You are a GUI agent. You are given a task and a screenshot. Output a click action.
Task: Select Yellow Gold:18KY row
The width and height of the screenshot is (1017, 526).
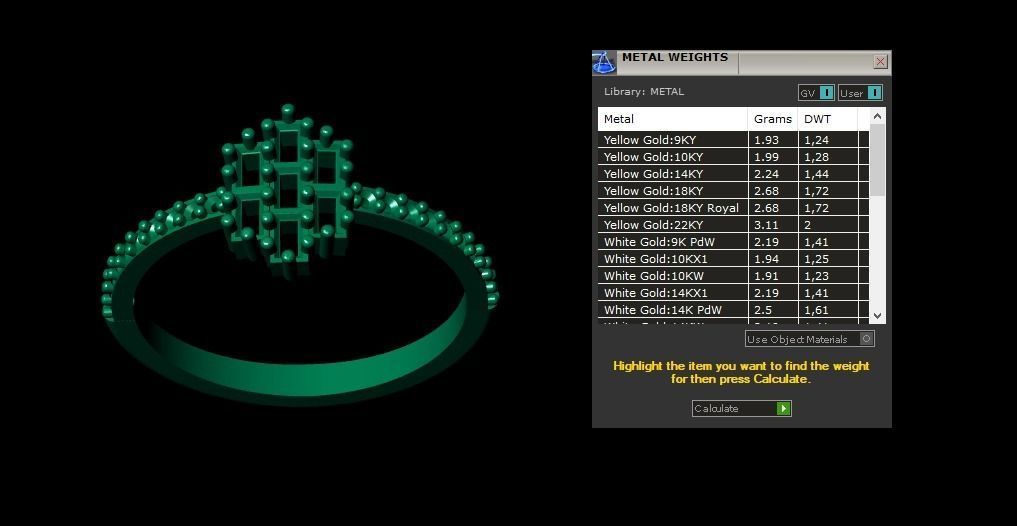coord(733,191)
